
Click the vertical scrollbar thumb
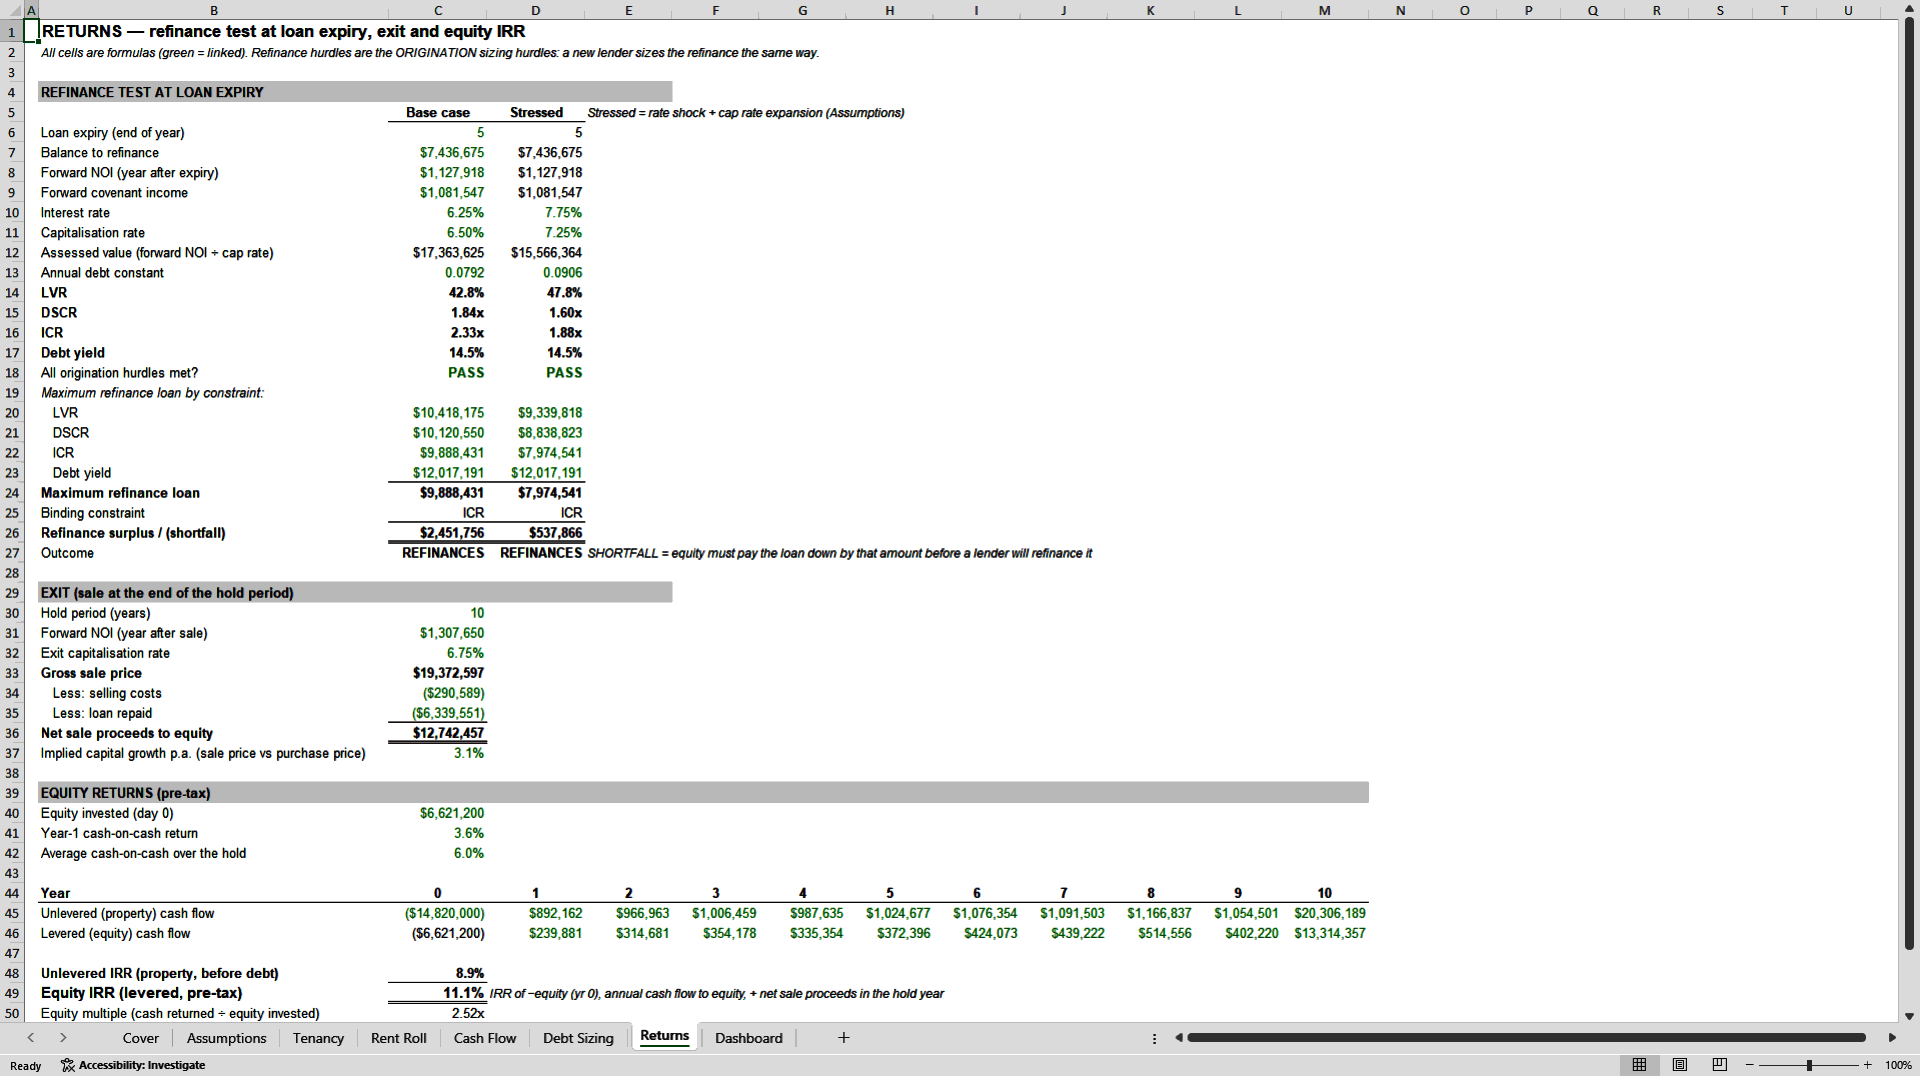point(1909,484)
